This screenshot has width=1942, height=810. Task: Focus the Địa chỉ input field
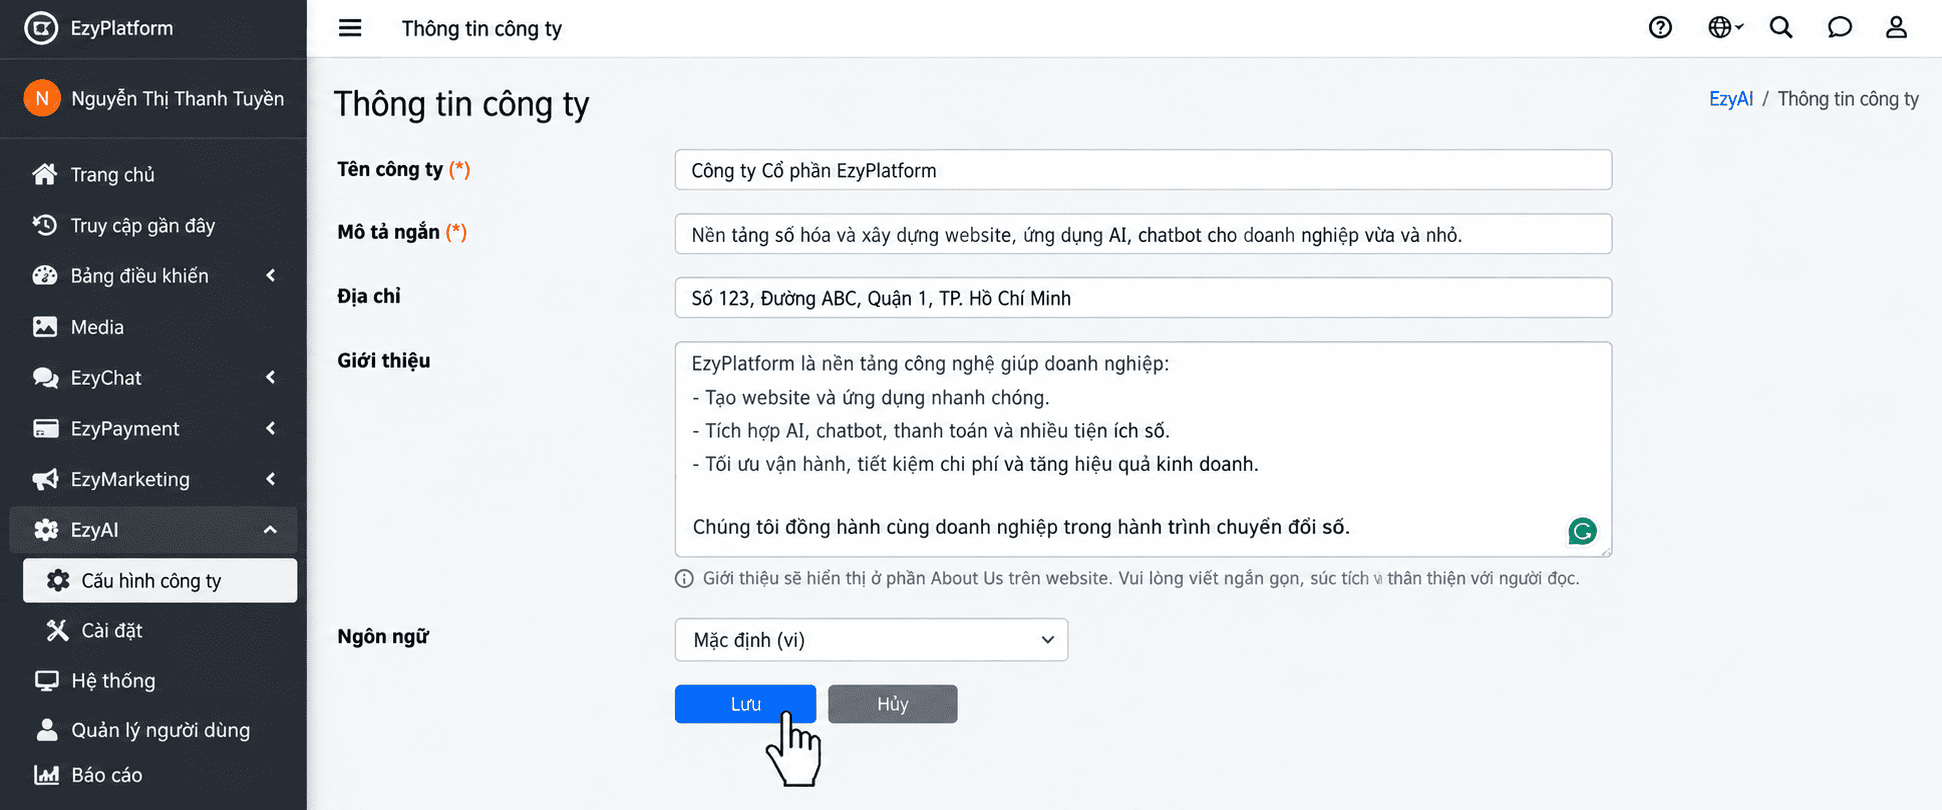coord(1143,298)
